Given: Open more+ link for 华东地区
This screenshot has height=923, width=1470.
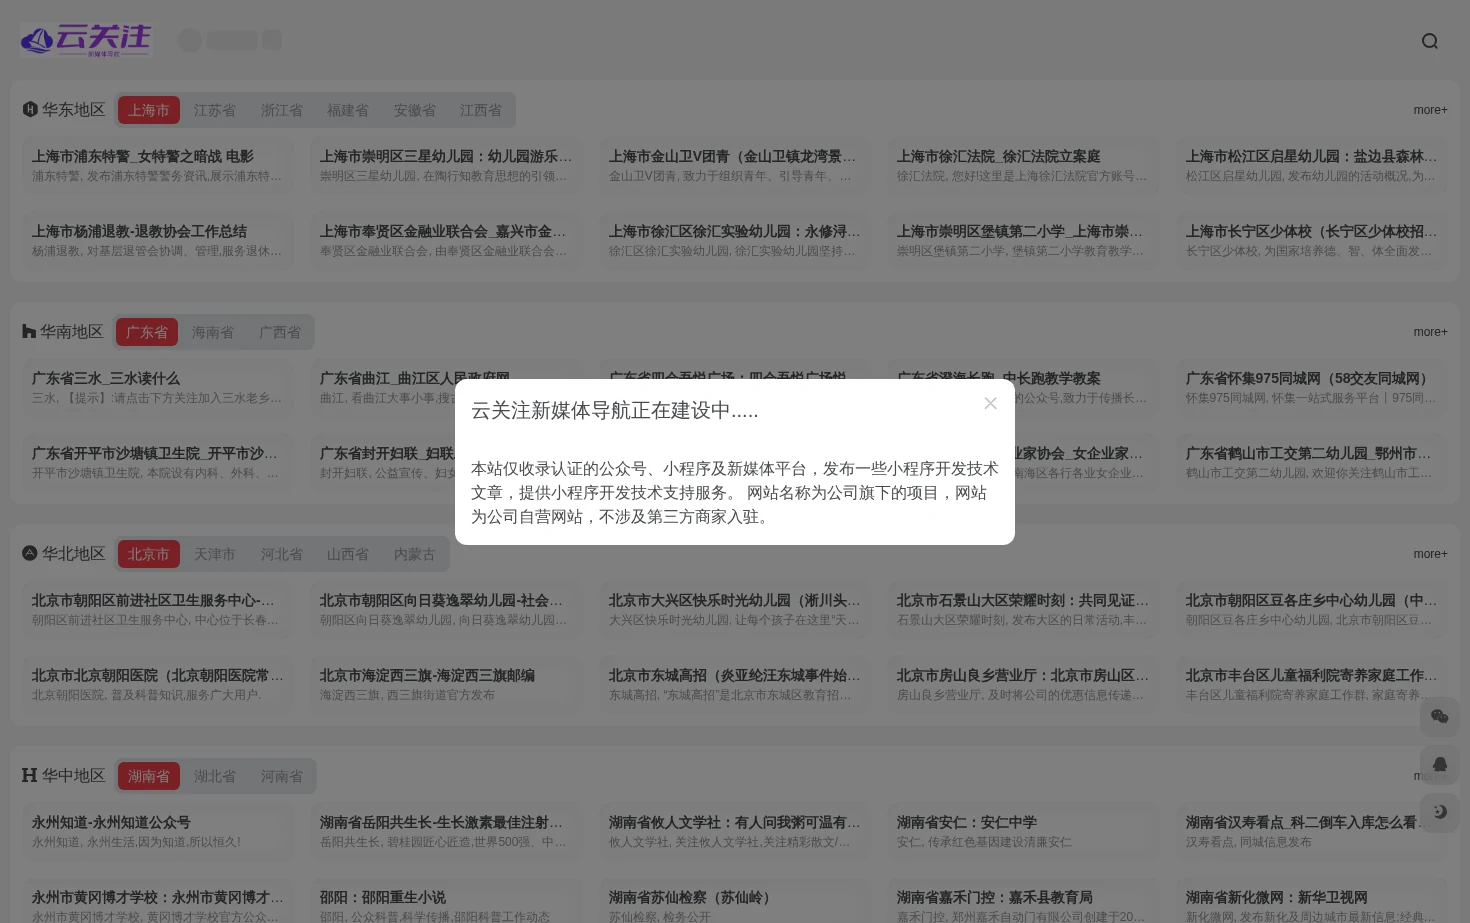Looking at the screenshot, I should [x=1430, y=110].
